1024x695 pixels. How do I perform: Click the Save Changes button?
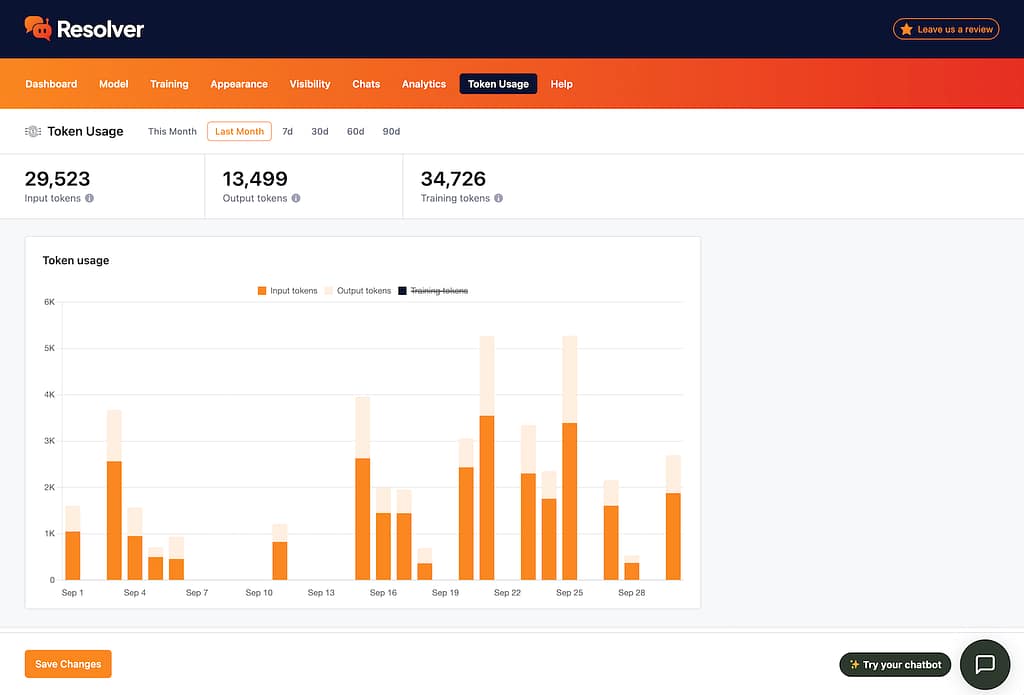[x=68, y=664]
